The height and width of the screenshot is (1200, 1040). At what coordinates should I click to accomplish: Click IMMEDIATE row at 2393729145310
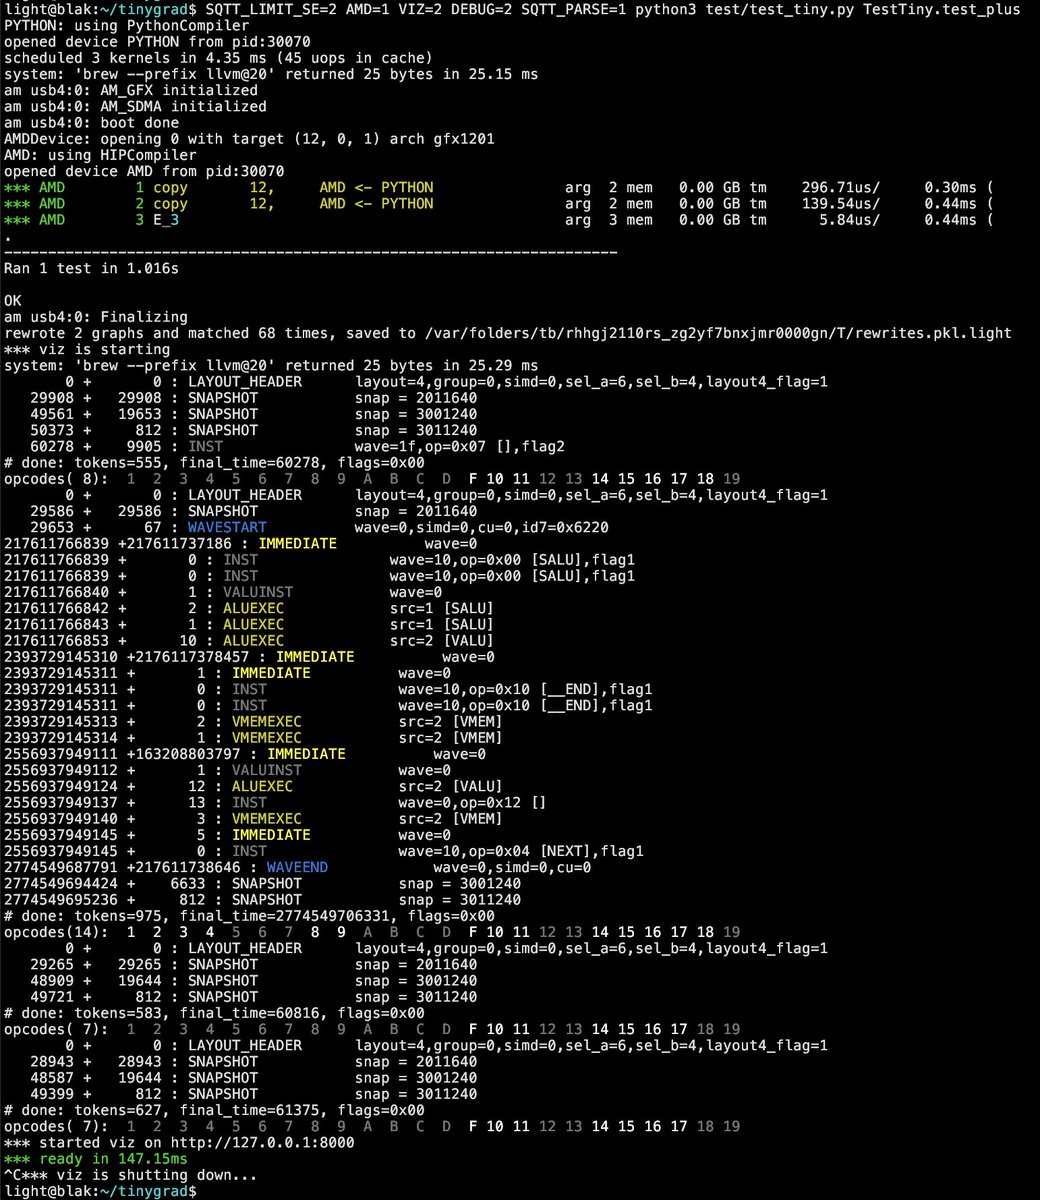click(x=249, y=657)
